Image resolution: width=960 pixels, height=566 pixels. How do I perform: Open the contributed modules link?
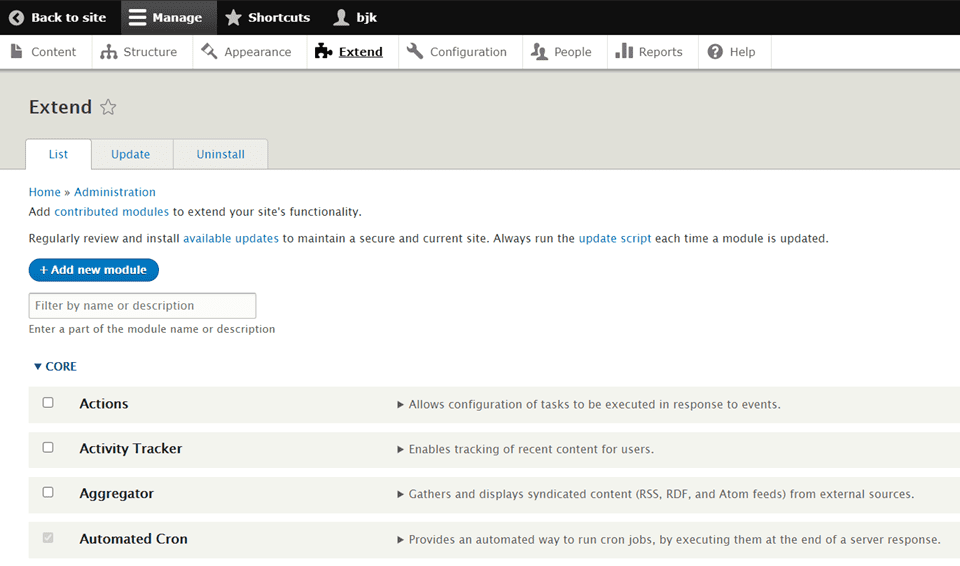[x=111, y=211]
